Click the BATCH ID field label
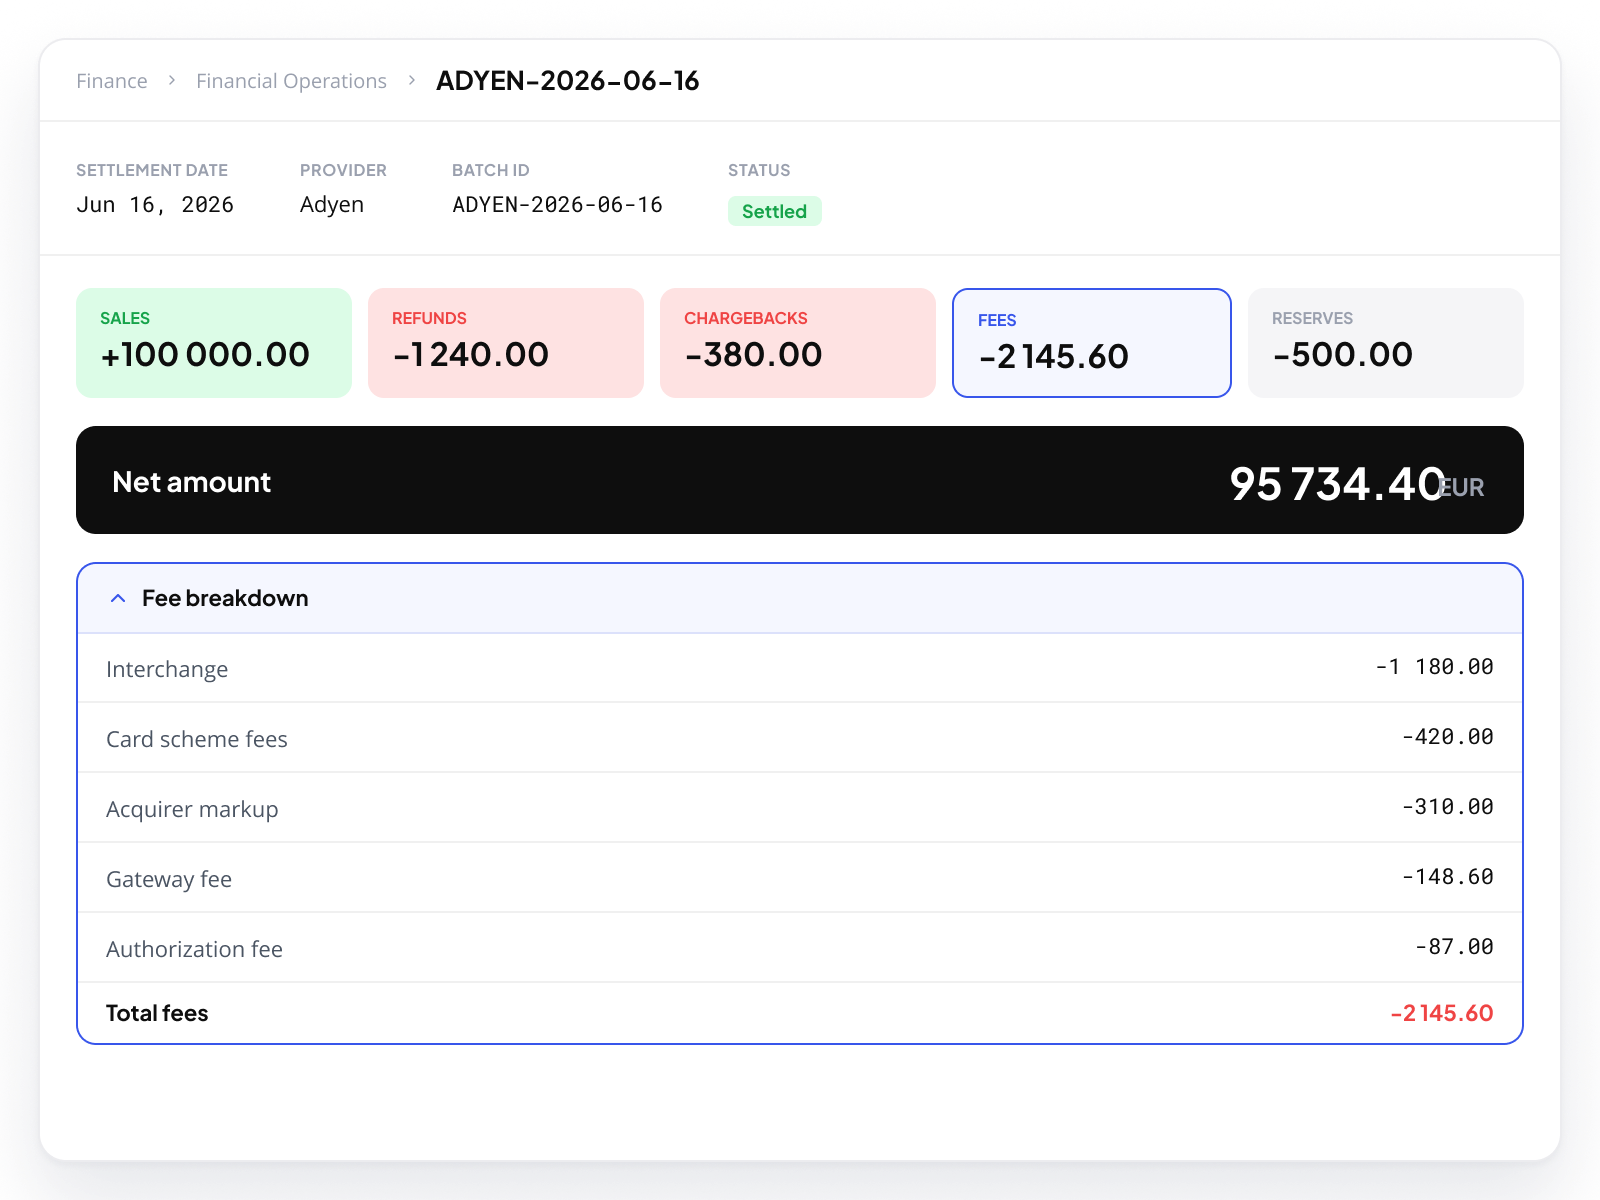The image size is (1600, 1200). (491, 170)
